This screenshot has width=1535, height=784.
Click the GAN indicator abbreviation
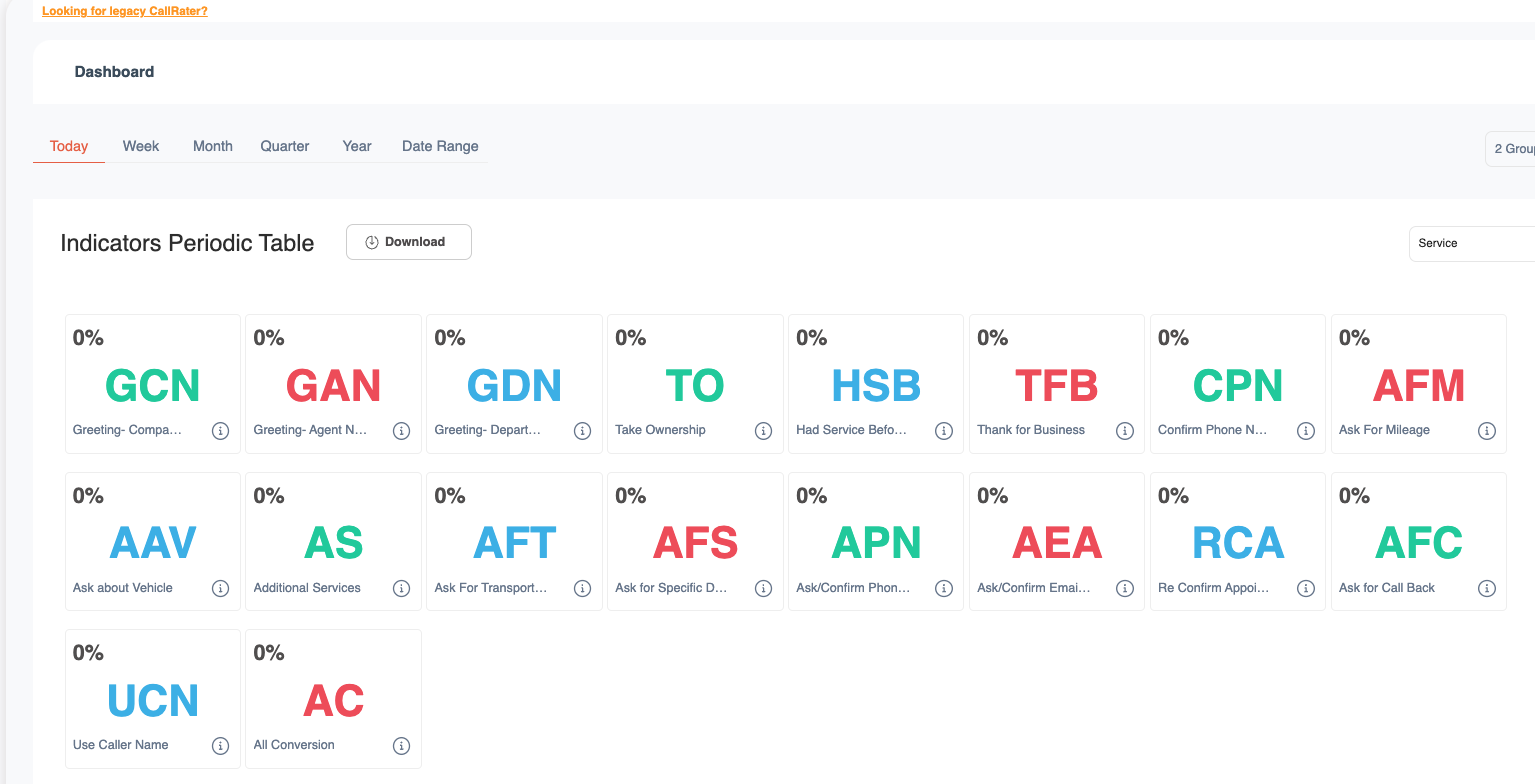click(x=334, y=386)
